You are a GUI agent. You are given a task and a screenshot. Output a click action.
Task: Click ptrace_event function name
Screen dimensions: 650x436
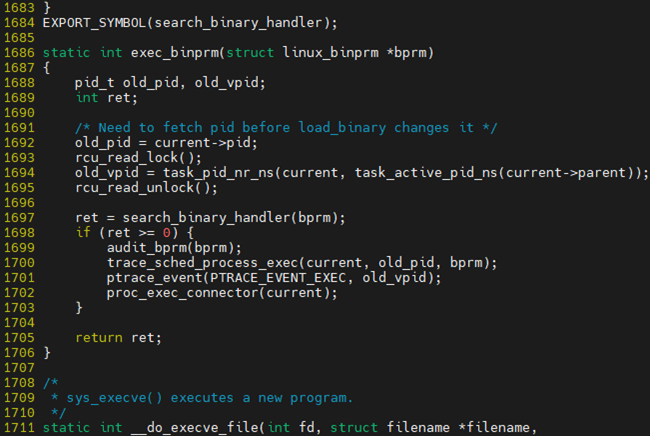(x=155, y=277)
